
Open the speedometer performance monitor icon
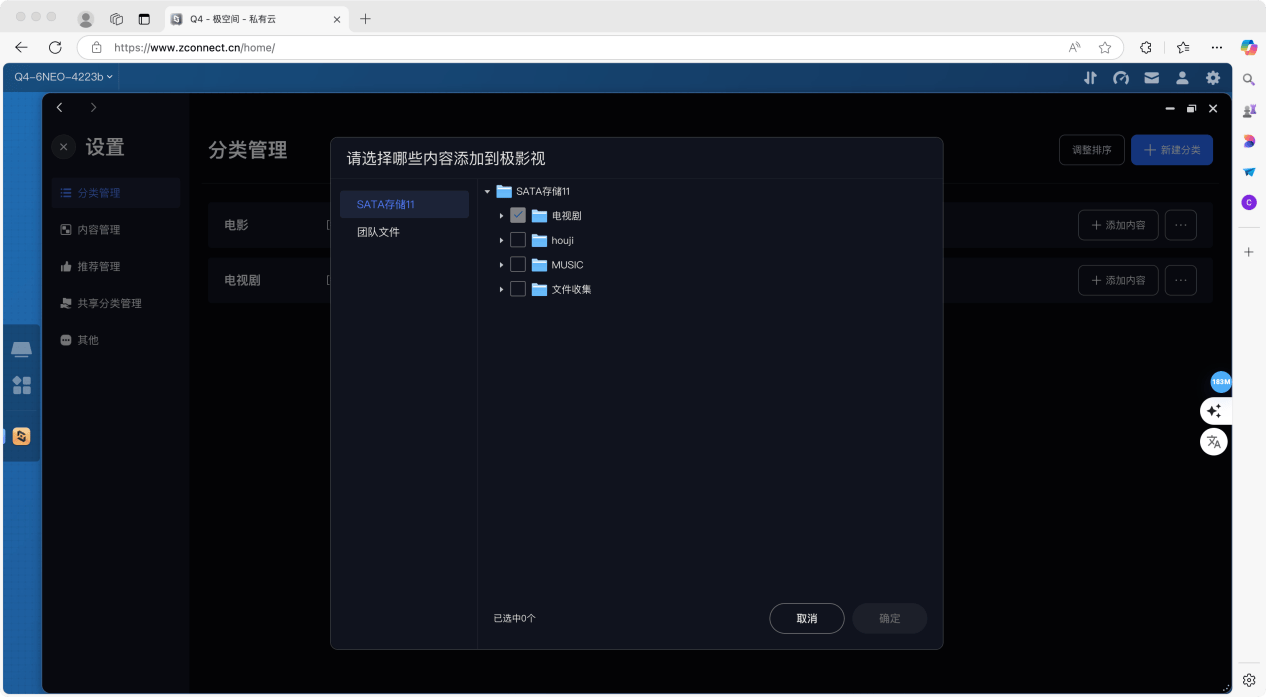click(1121, 77)
